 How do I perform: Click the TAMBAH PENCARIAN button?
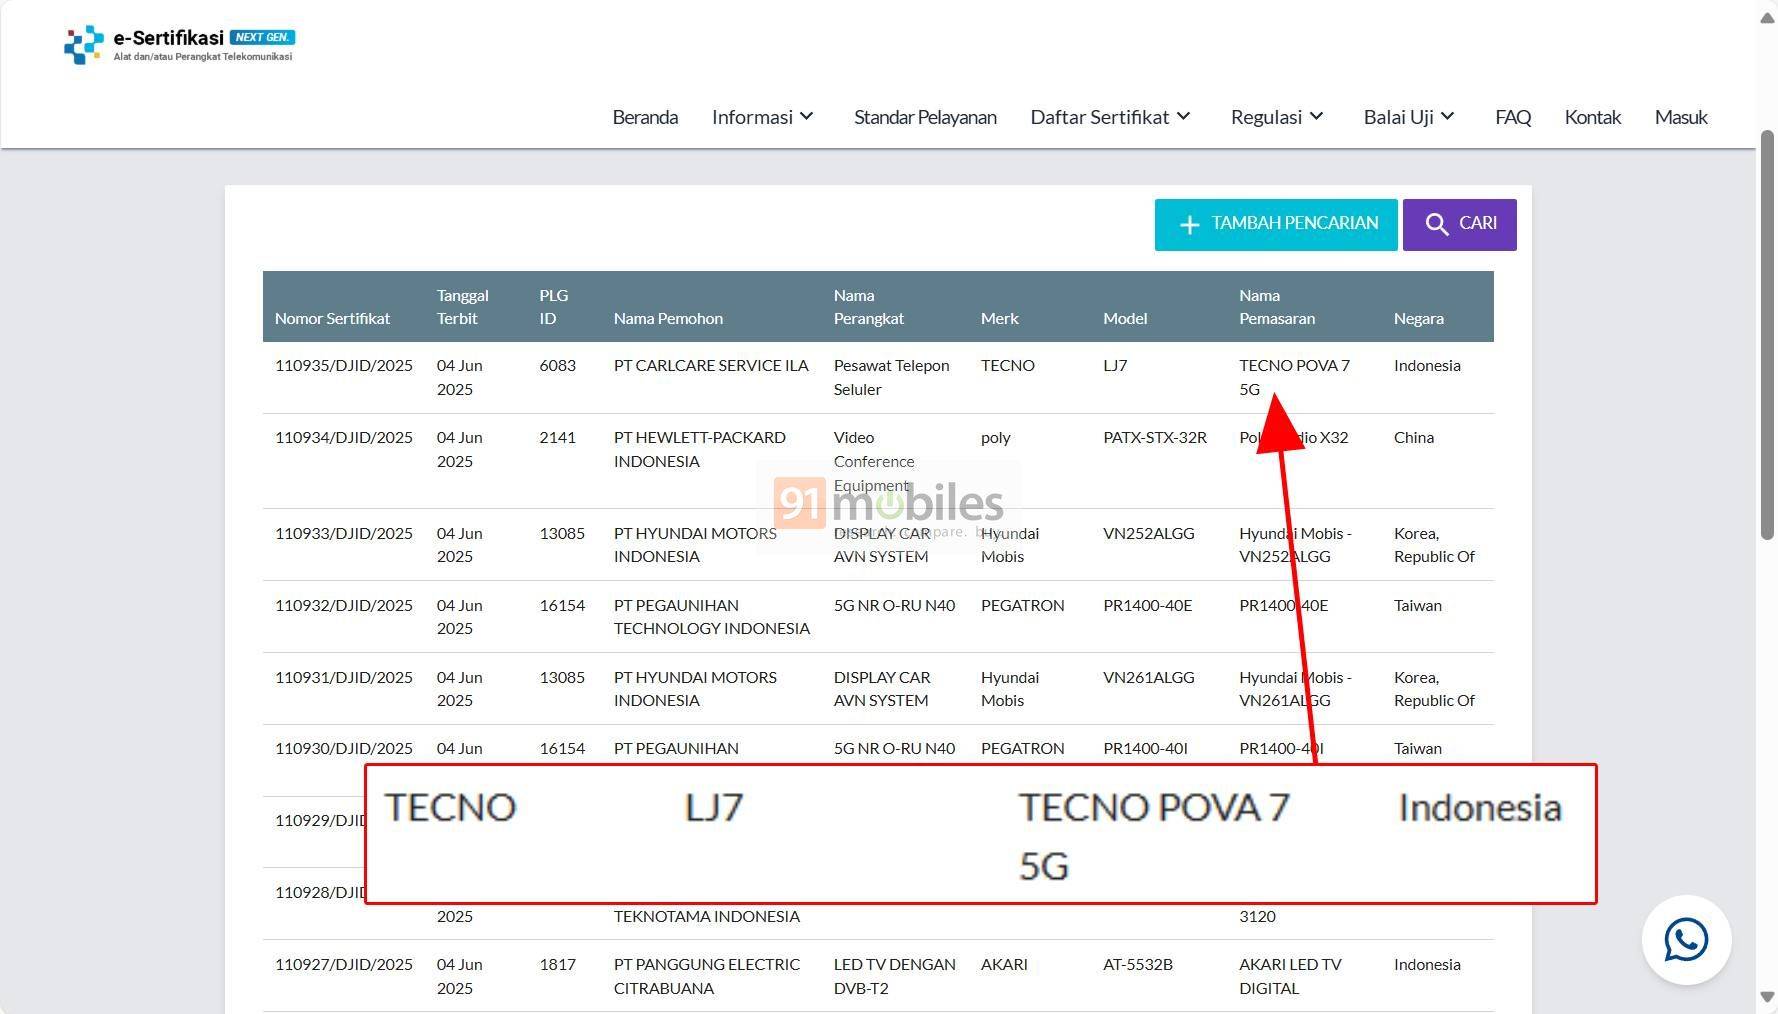[1276, 224]
